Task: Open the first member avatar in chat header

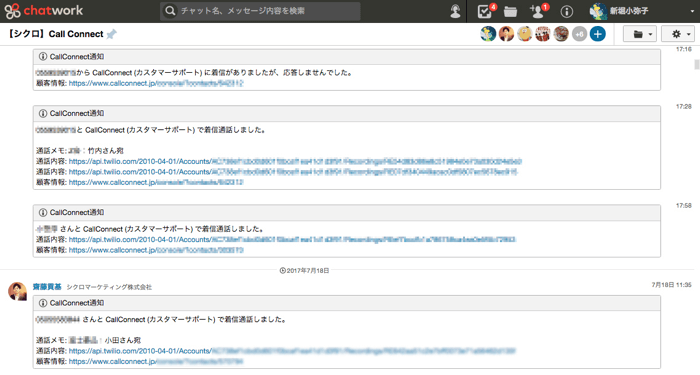Action: (x=488, y=34)
